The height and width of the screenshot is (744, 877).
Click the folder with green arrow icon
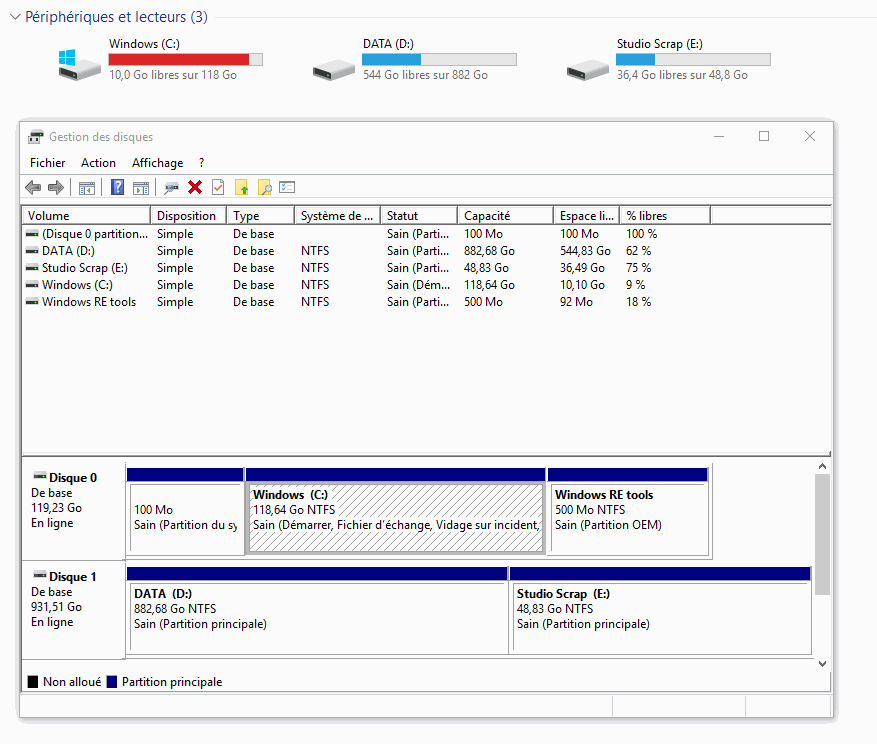point(242,187)
